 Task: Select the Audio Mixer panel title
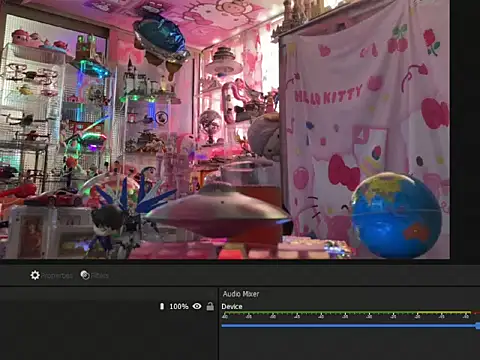tap(241, 294)
